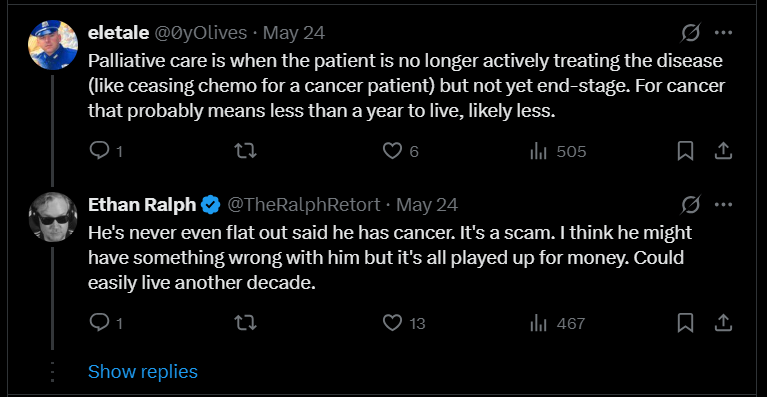
Task: Open more options menu on Ethan Ralph's tweet
Action: [723, 204]
